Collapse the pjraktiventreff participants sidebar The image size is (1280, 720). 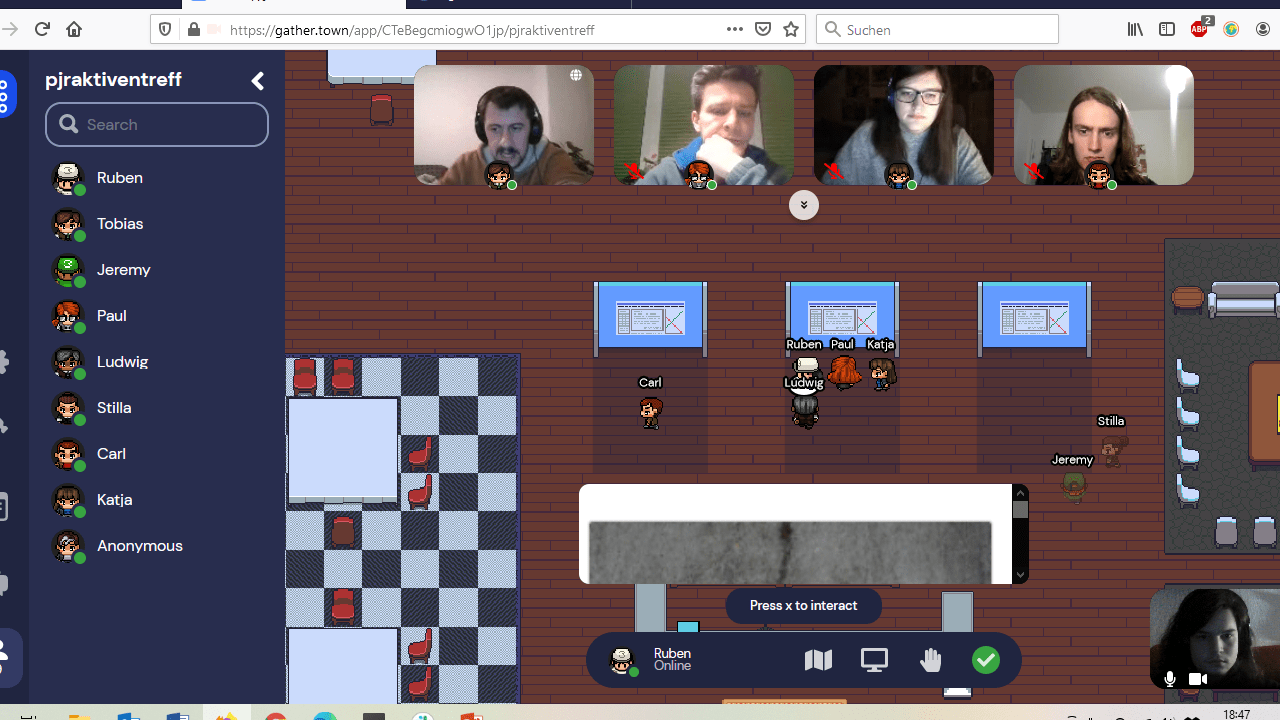[258, 81]
